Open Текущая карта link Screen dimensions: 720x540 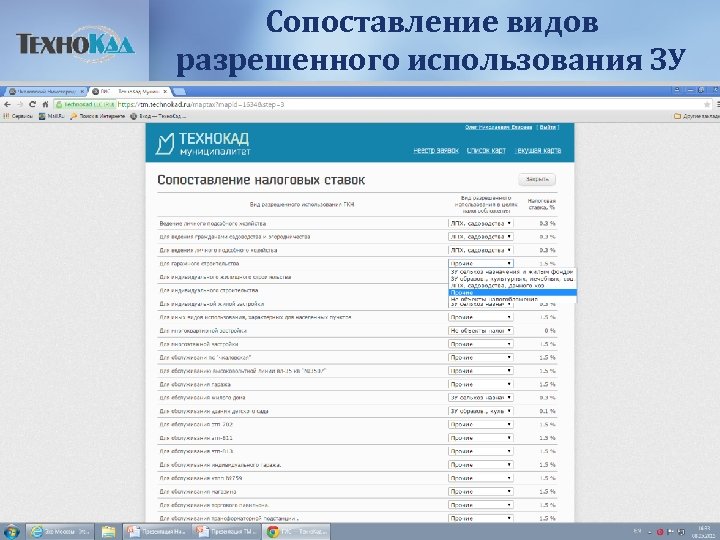tap(538, 151)
